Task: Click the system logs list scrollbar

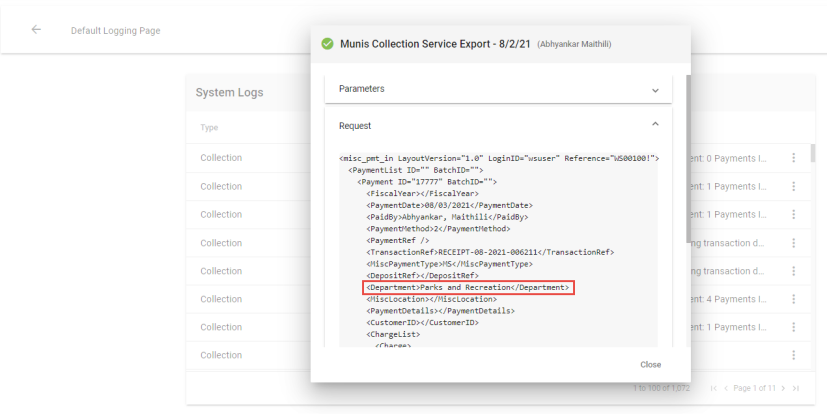Action: click(x=811, y=155)
